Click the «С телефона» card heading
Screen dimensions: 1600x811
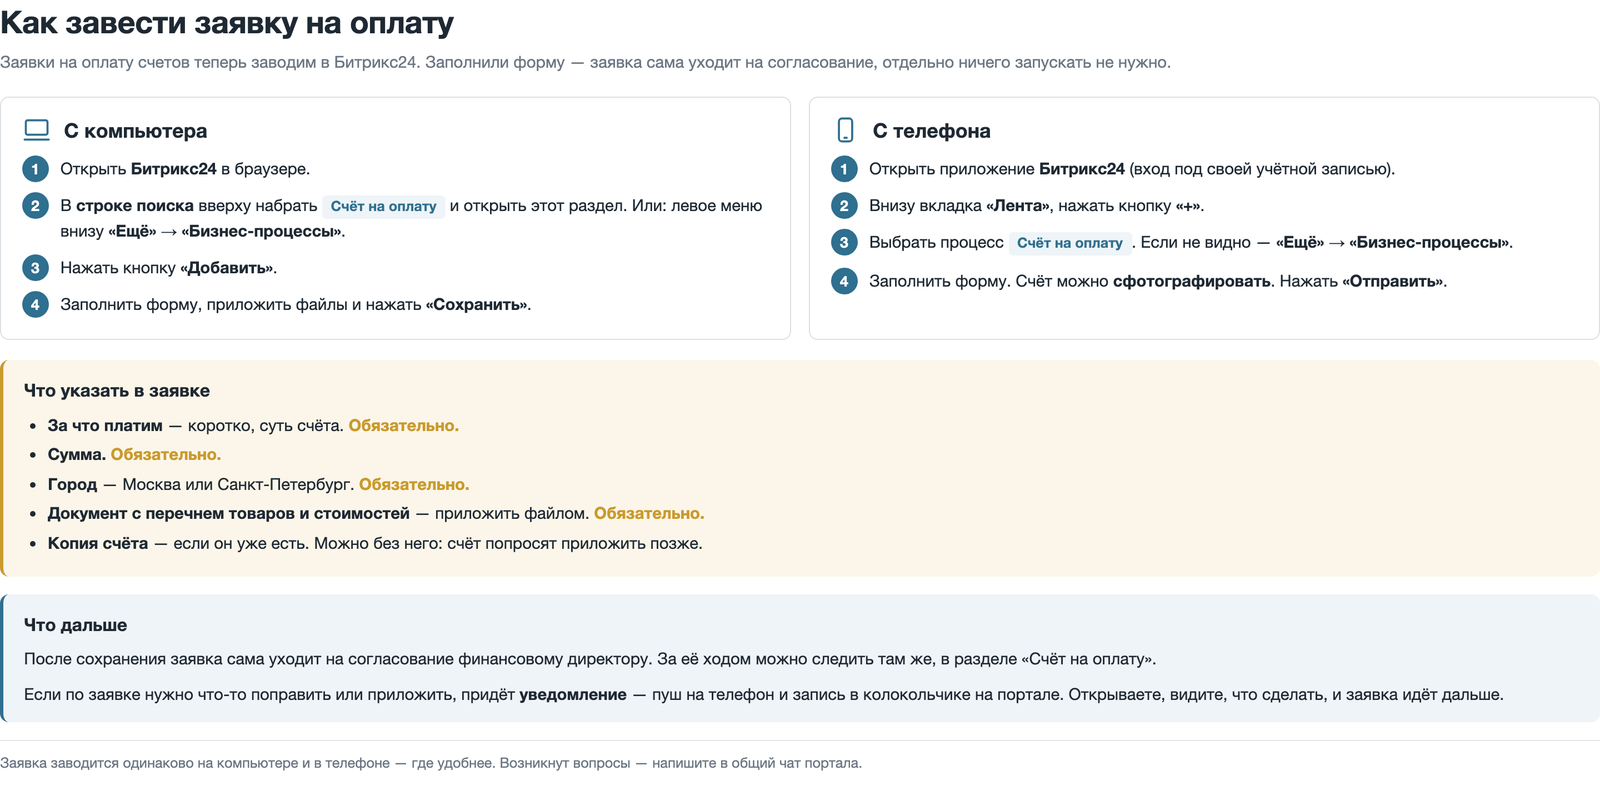(932, 131)
